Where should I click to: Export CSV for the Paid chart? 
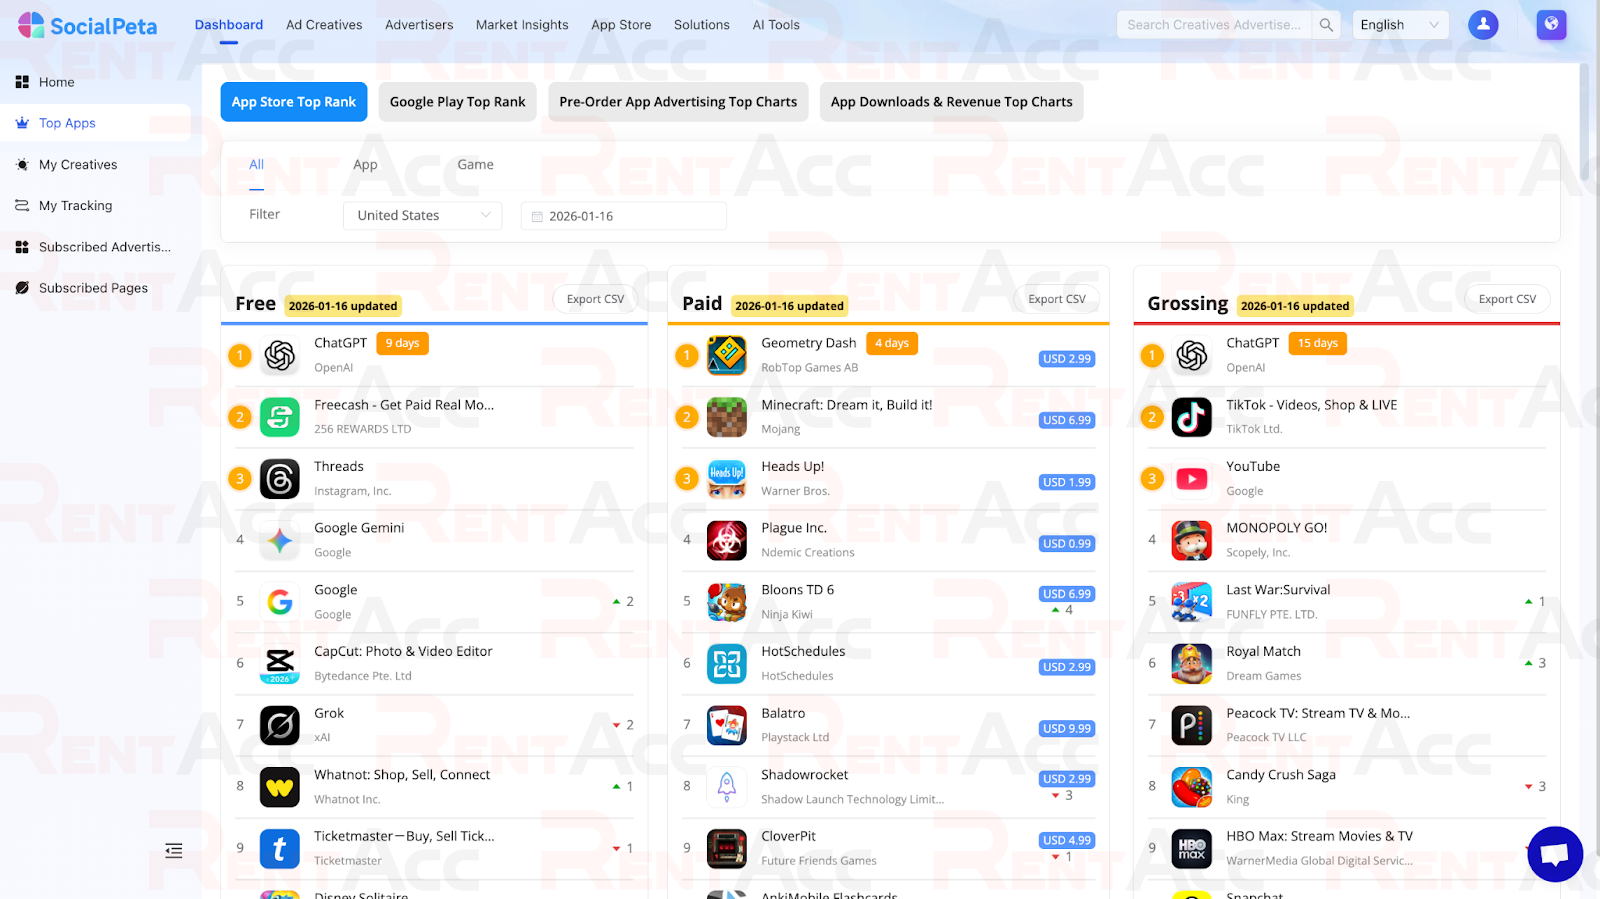pyautogui.click(x=1057, y=299)
